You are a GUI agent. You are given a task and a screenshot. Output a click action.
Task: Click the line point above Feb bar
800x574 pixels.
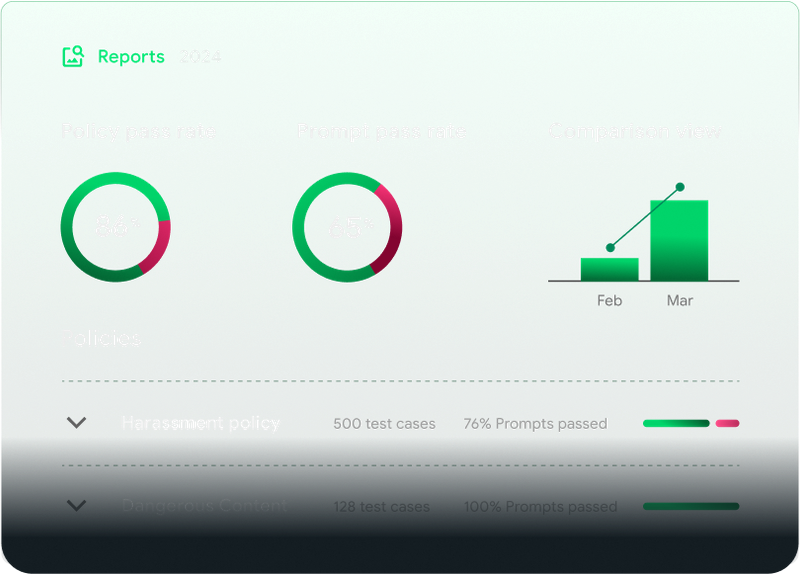(610, 248)
